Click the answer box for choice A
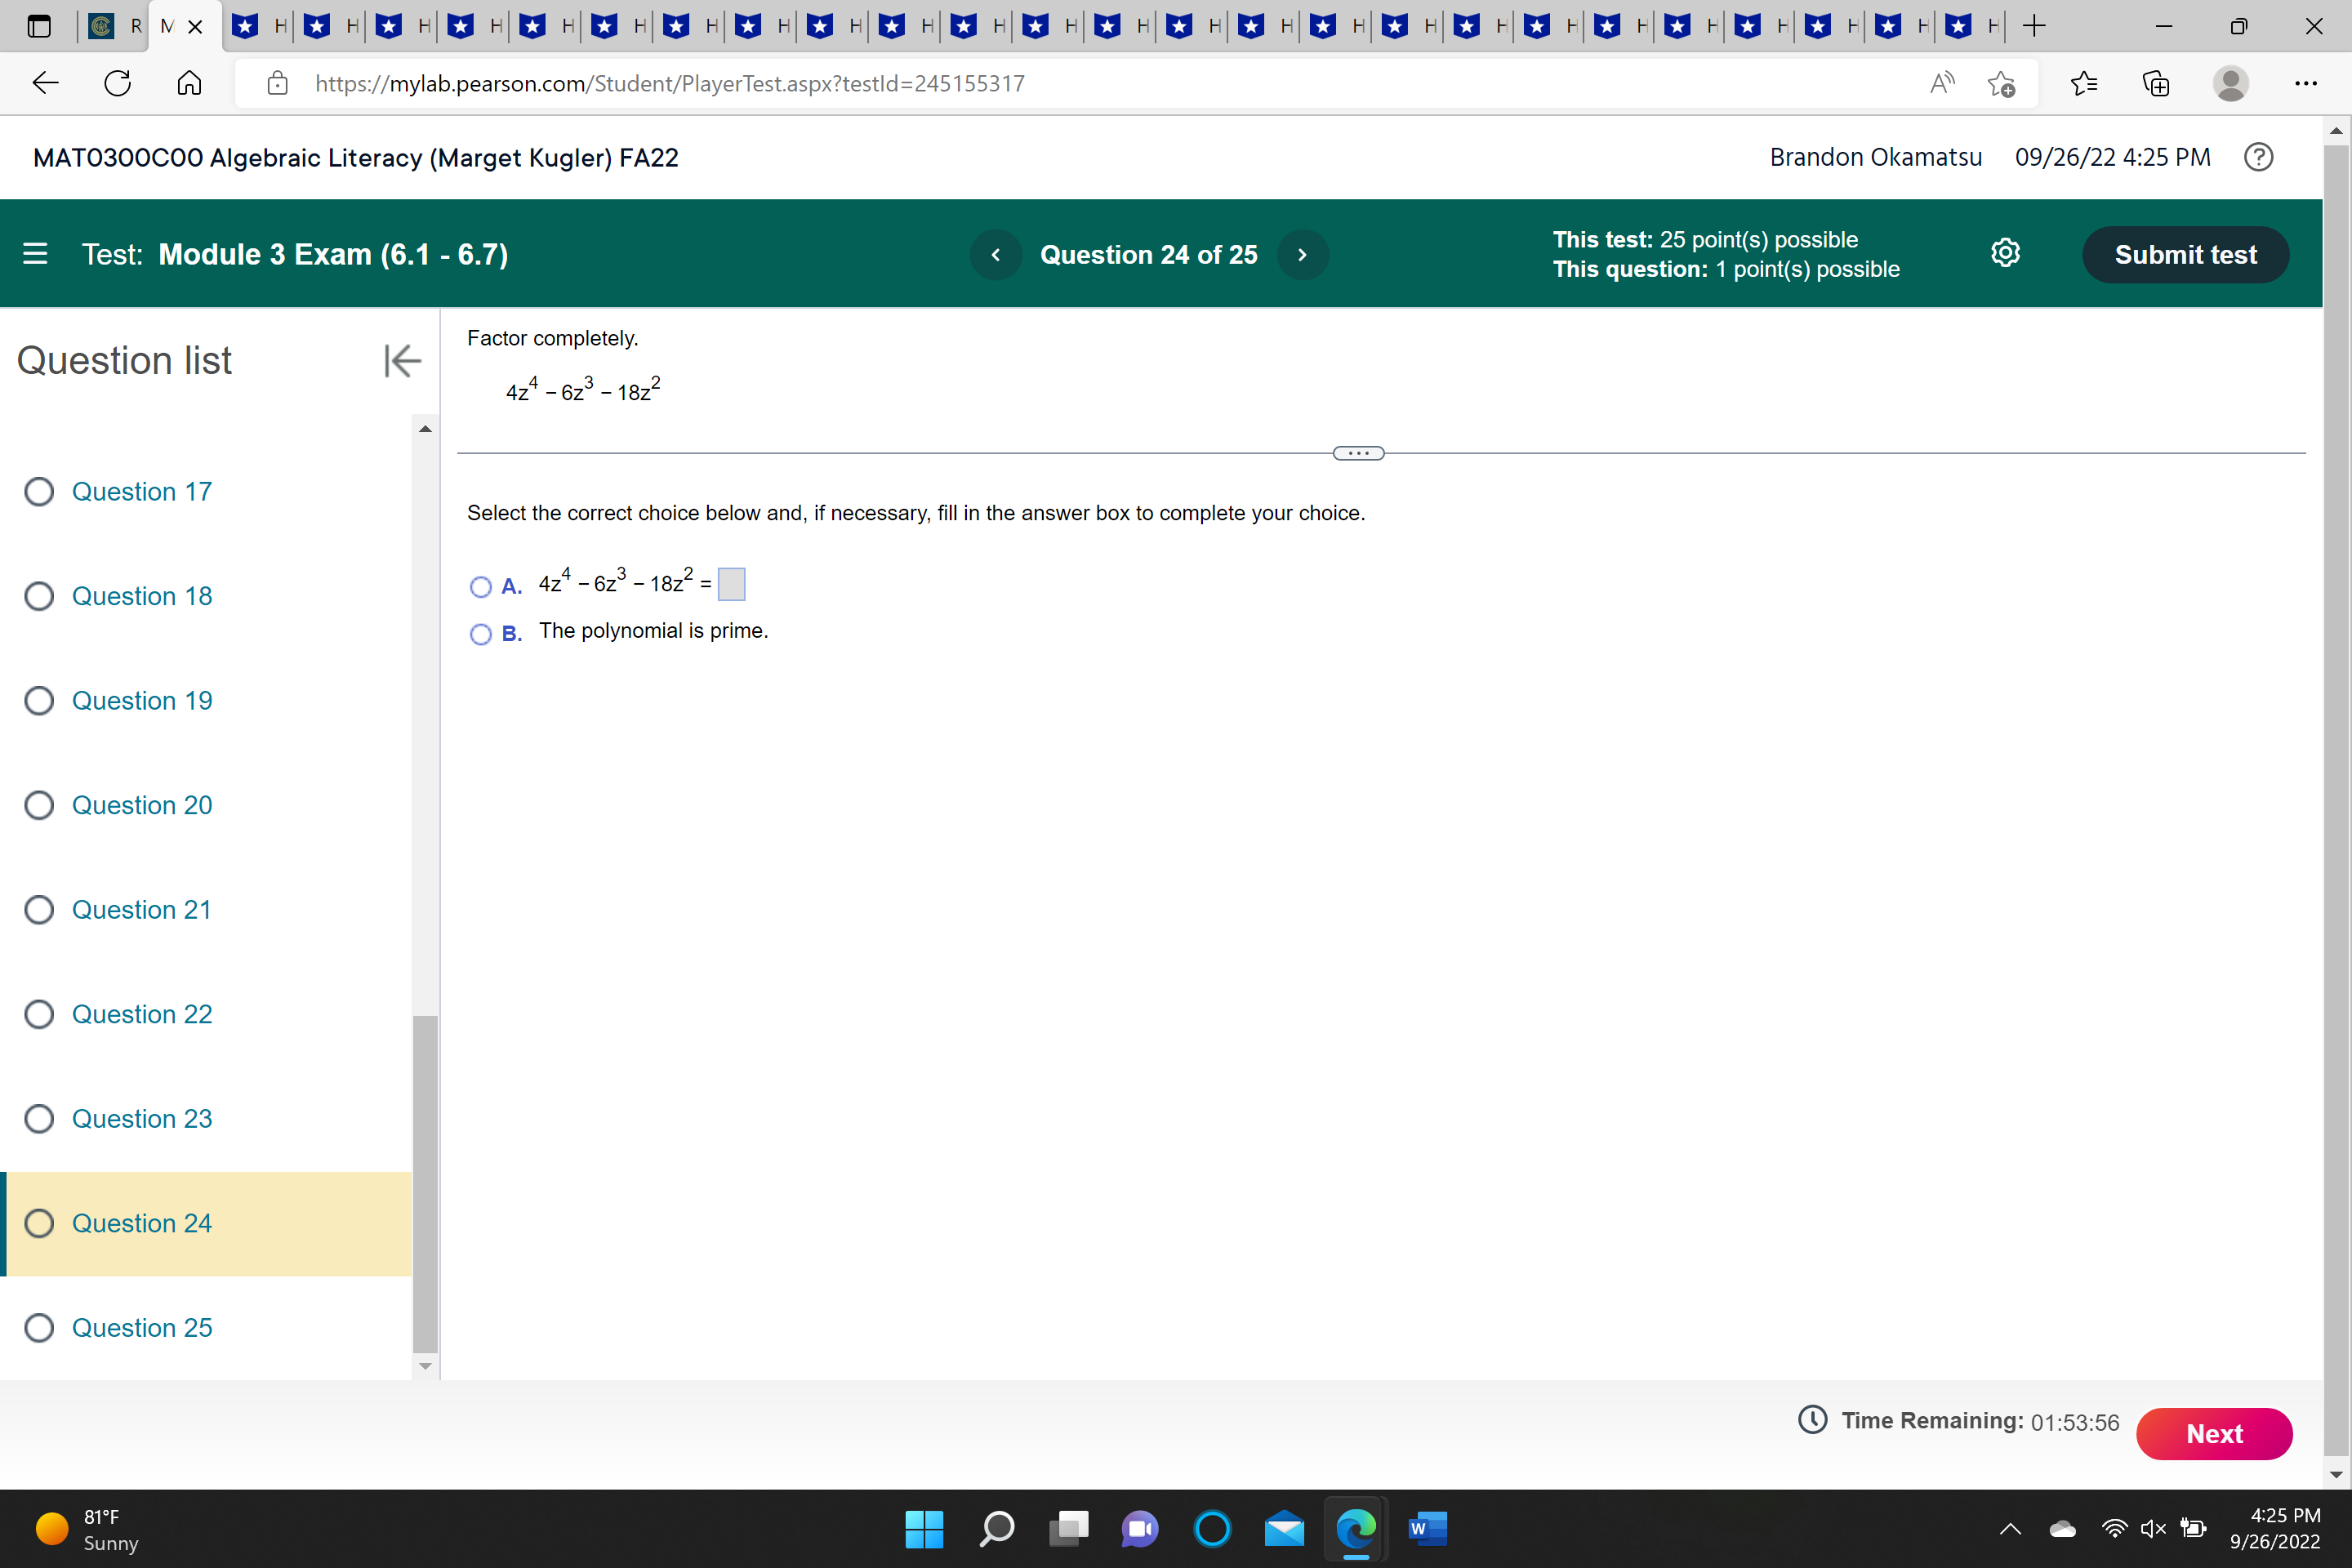 pos(731,584)
